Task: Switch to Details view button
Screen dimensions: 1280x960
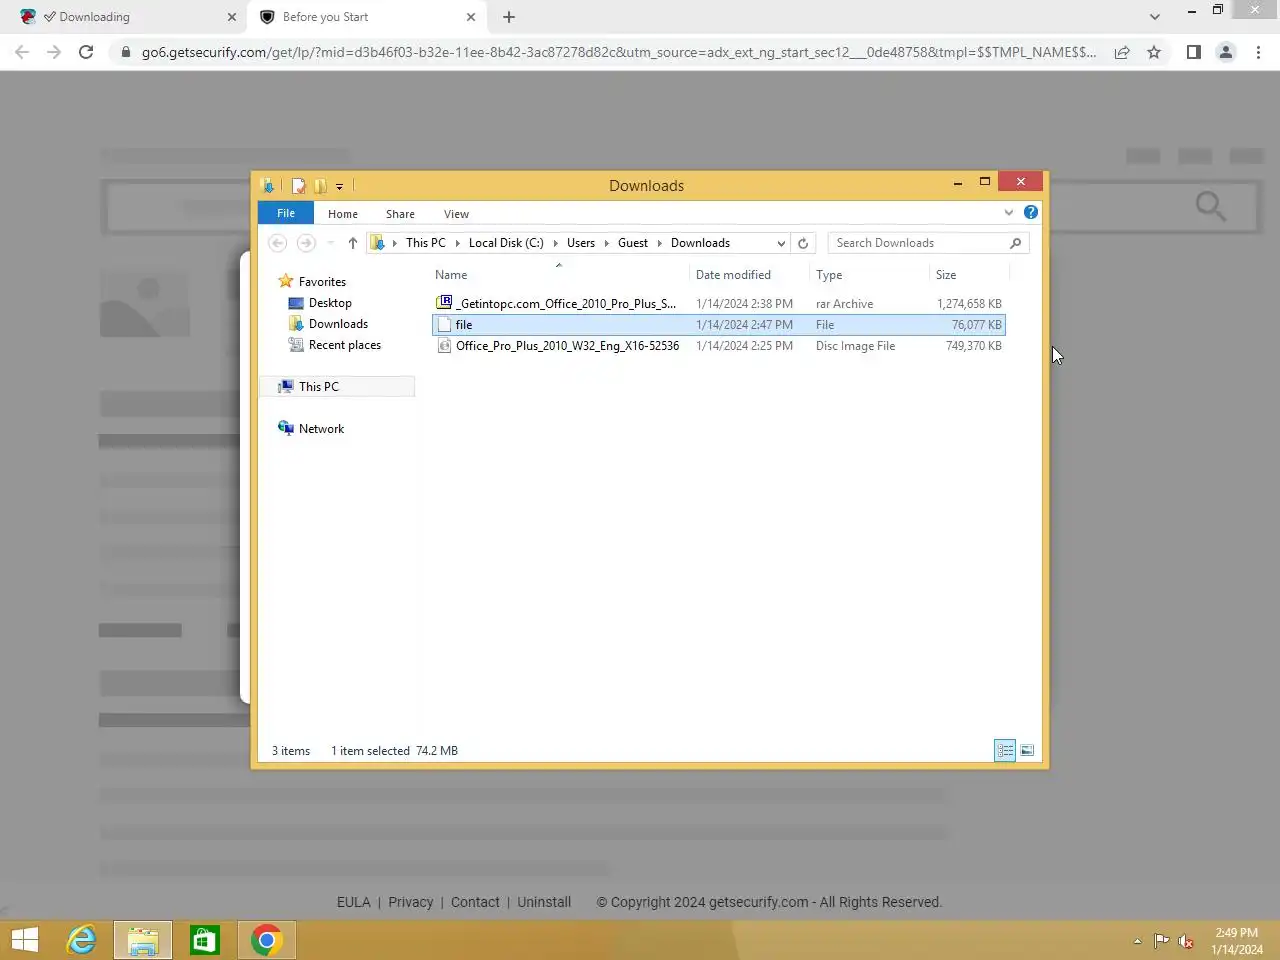Action: pos(1005,750)
